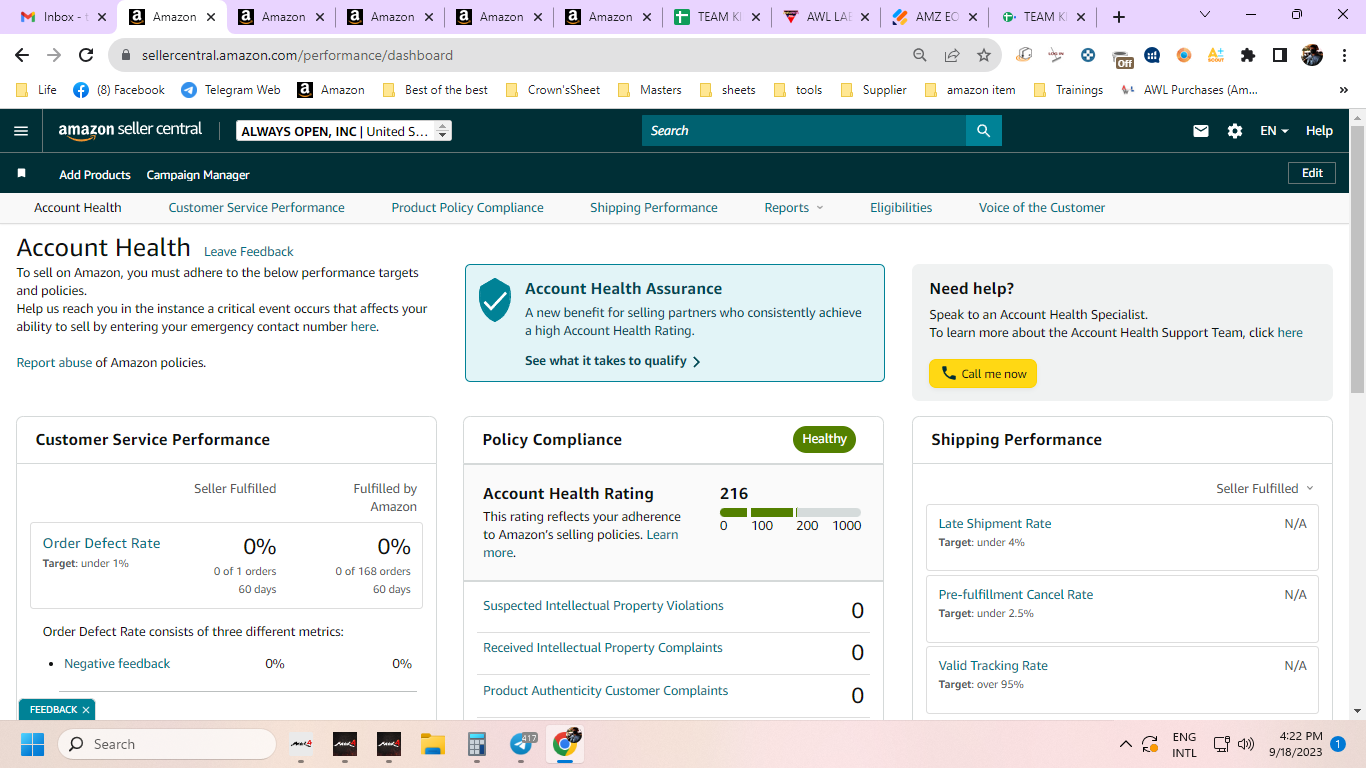The image size is (1366, 768).
Task: Show hidden system tray icons
Action: pos(1125,744)
